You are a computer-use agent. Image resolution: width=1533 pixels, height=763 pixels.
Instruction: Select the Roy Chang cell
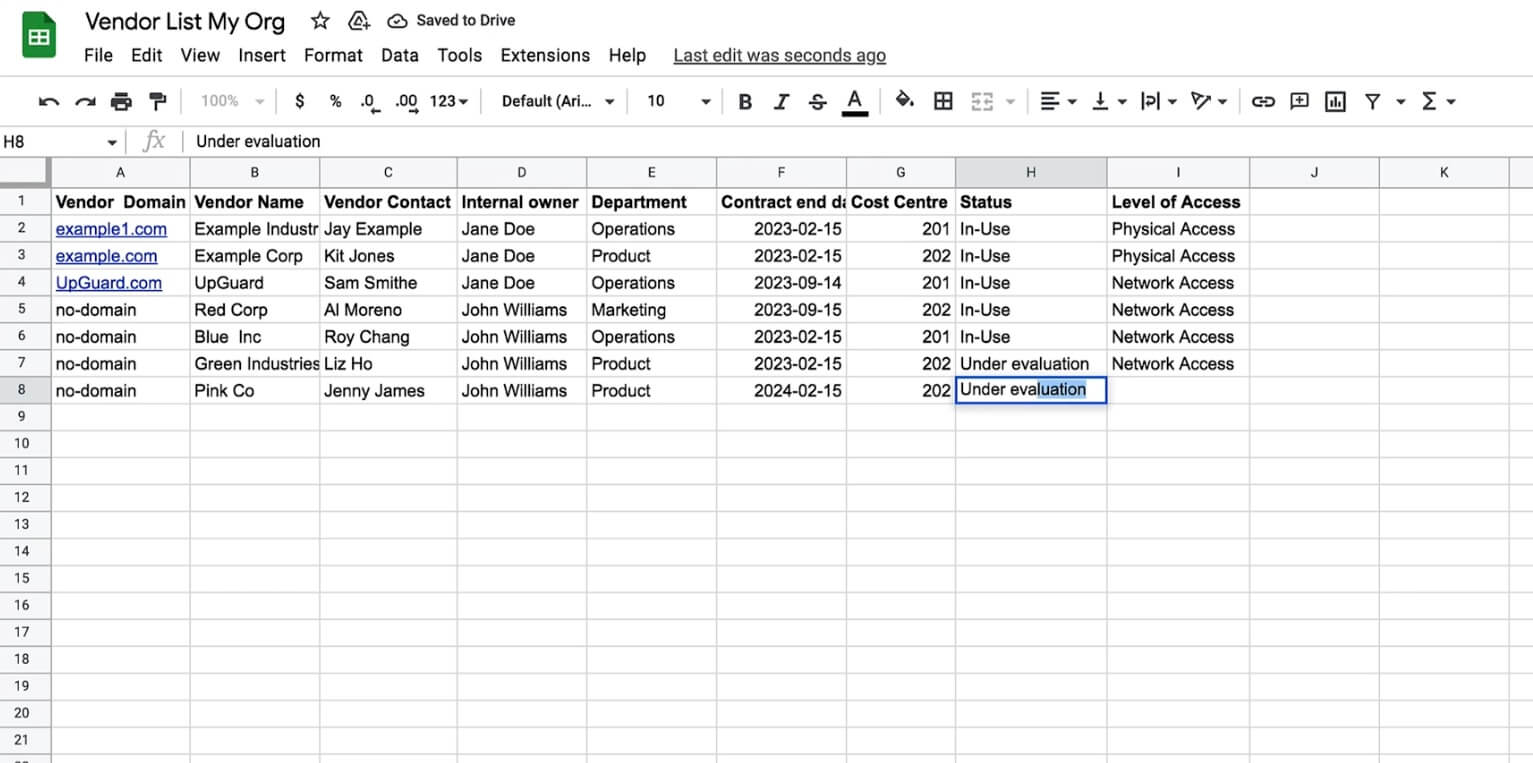click(388, 337)
